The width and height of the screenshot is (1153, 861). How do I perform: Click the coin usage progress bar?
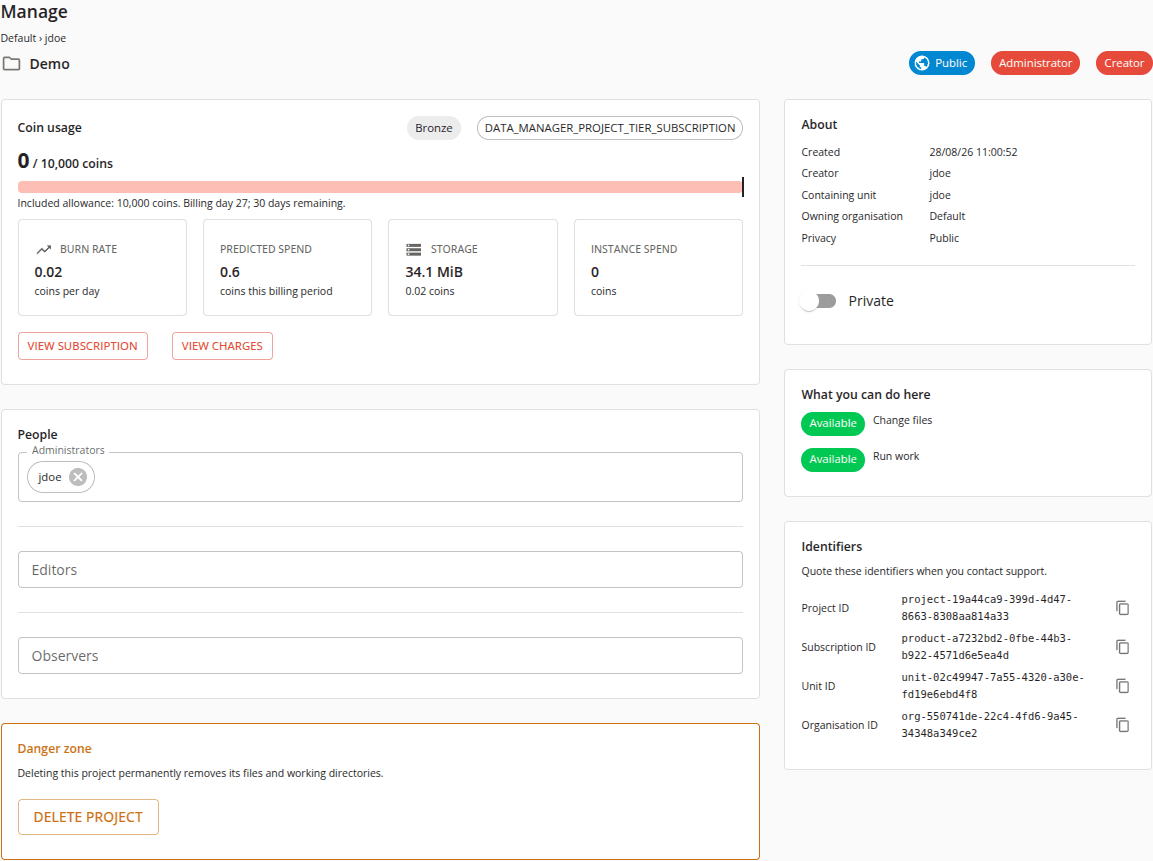[380, 187]
